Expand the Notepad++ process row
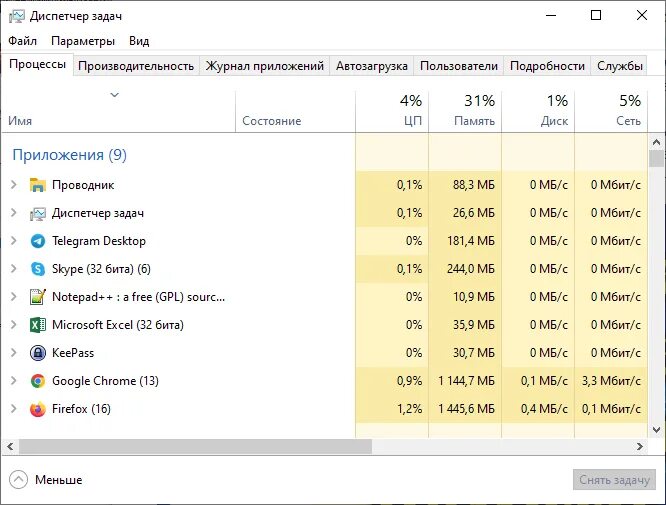 pos(14,297)
